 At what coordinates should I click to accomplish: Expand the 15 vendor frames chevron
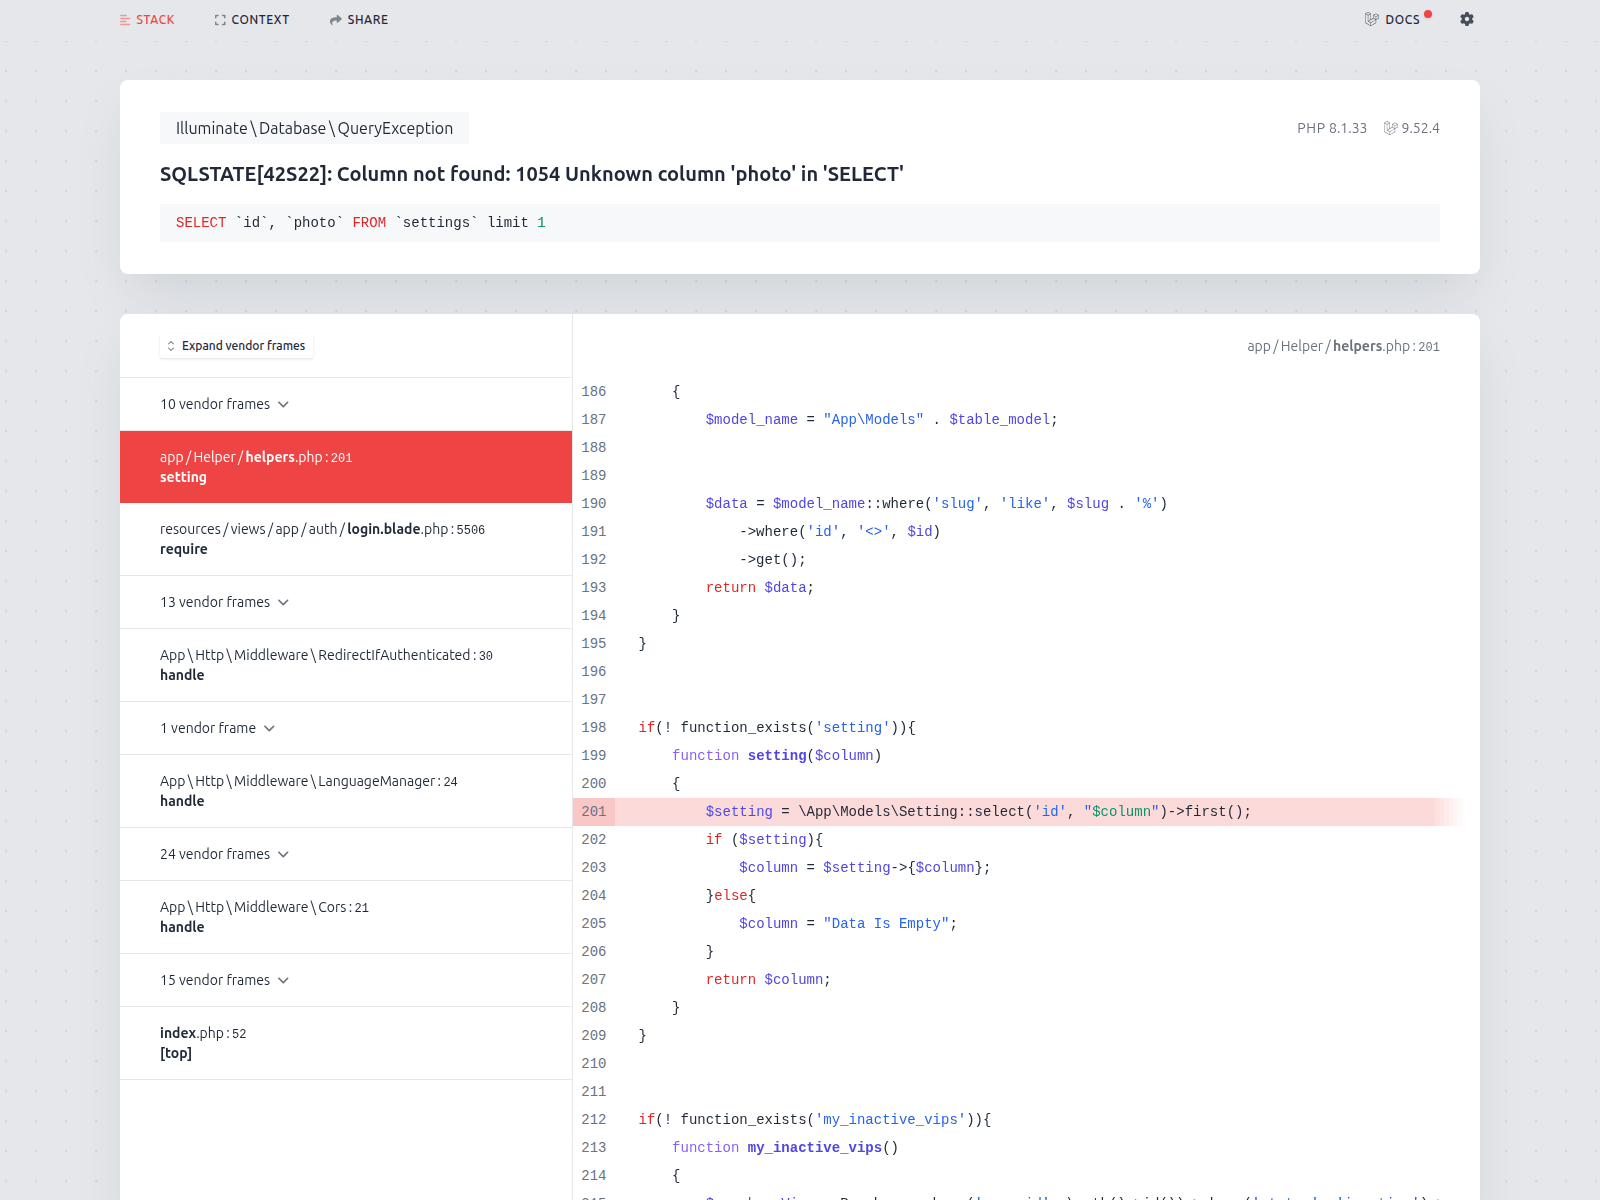[283, 980]
